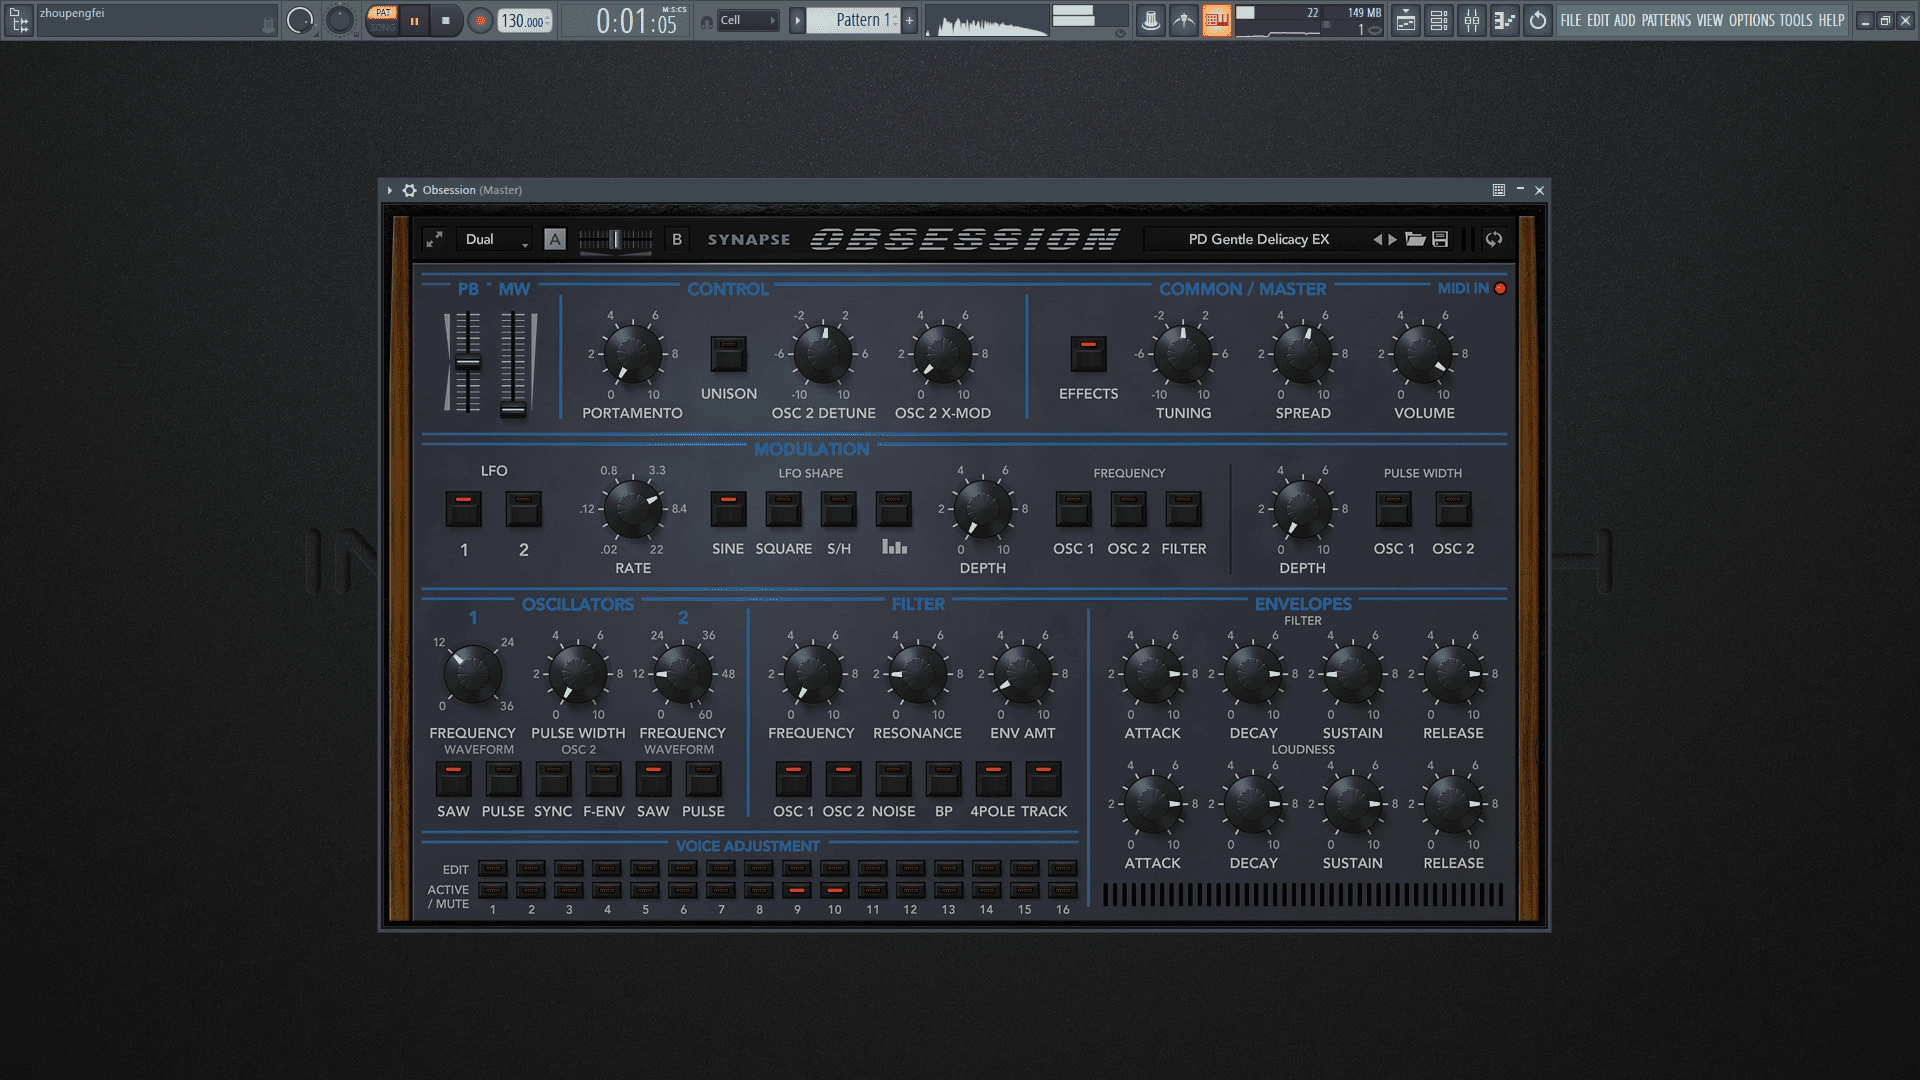
Task: Open the PATTERNS menu
Action: tap(1666, 20)
